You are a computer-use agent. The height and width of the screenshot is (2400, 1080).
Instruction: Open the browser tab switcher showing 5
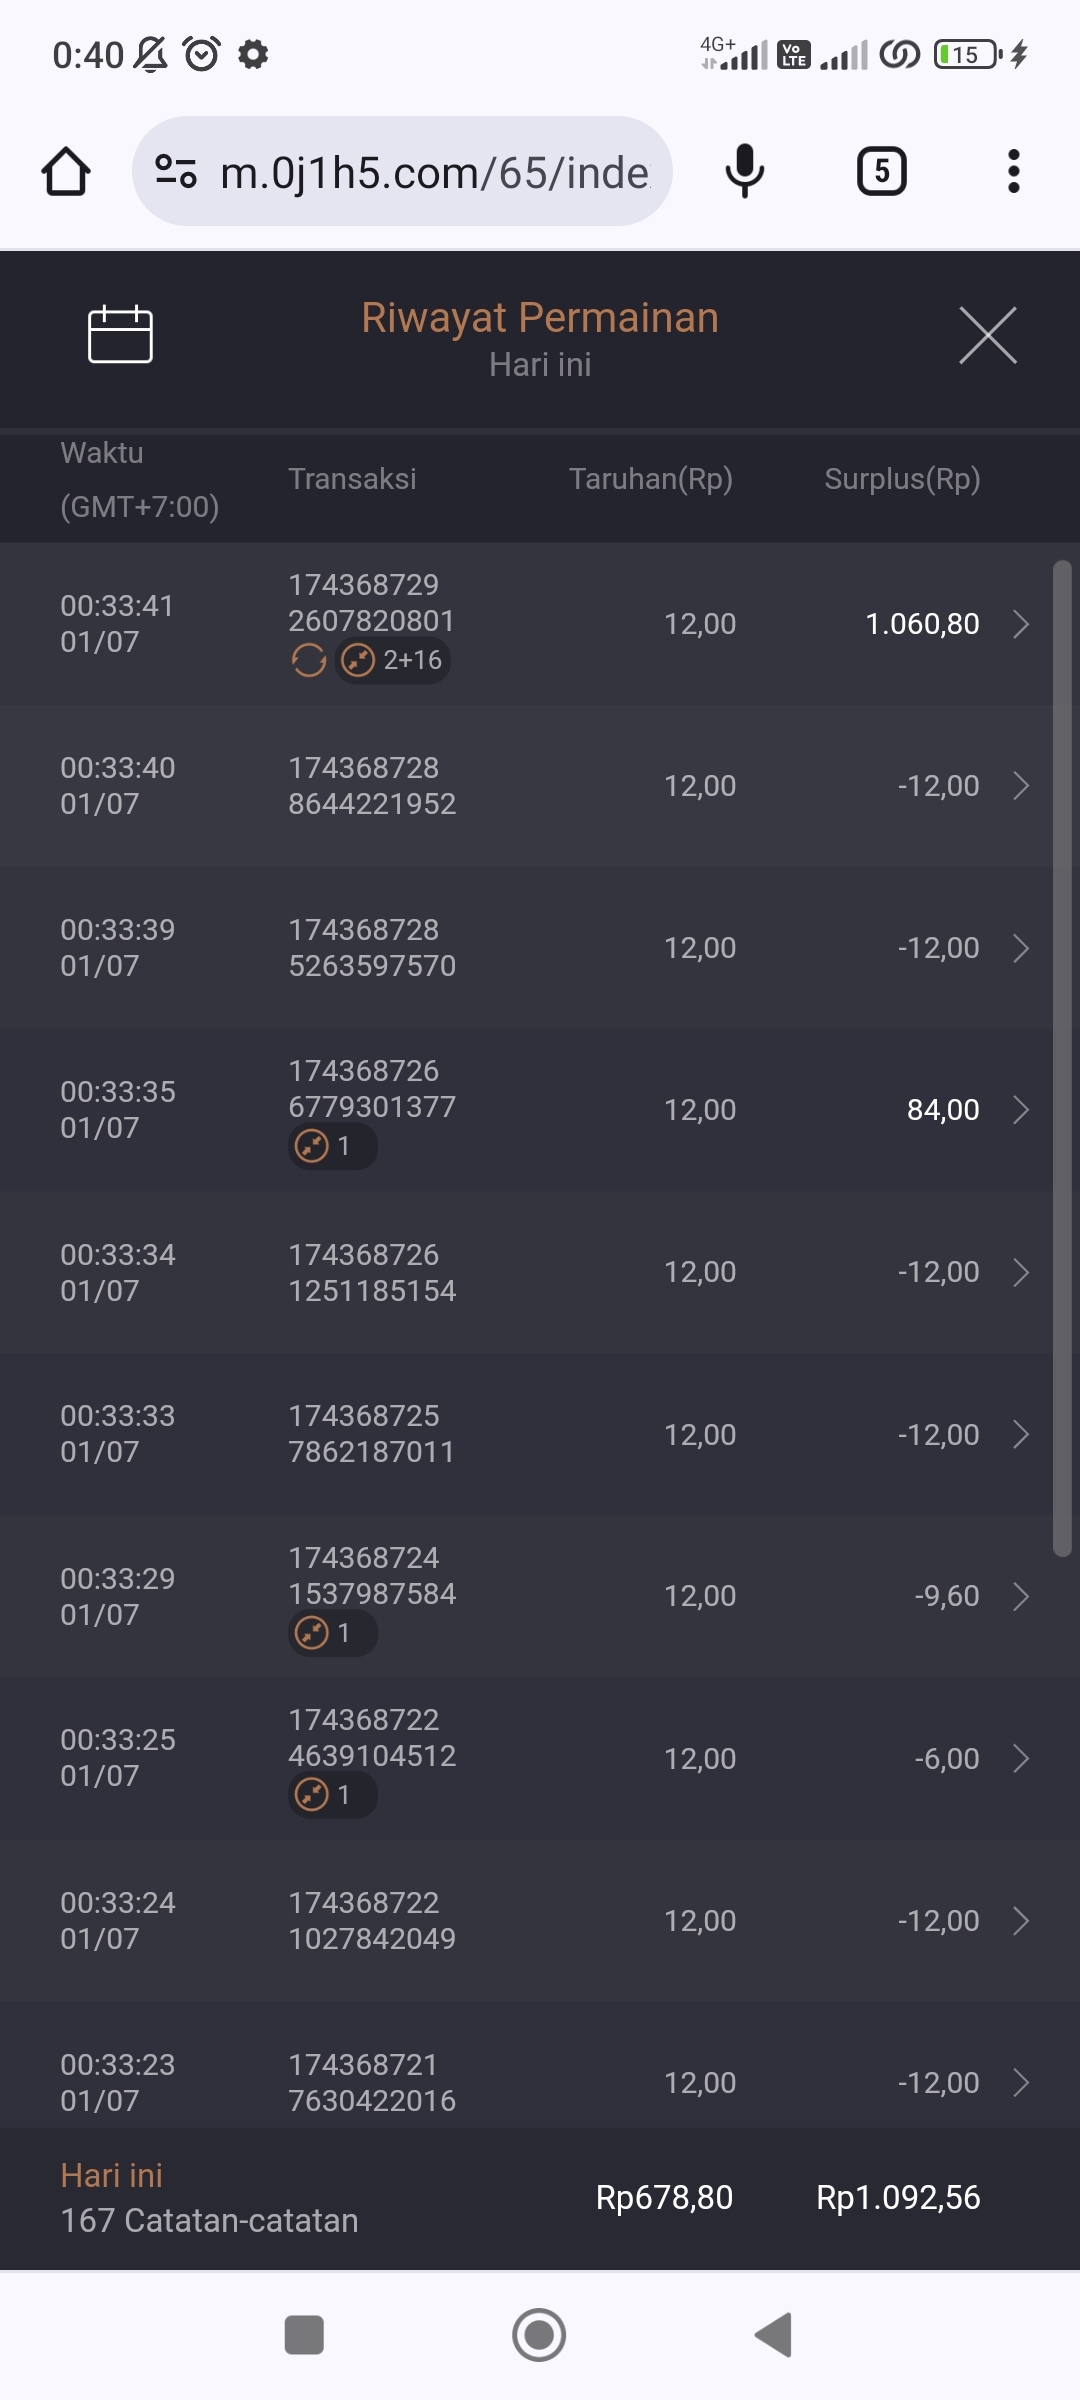coord(881,172)
